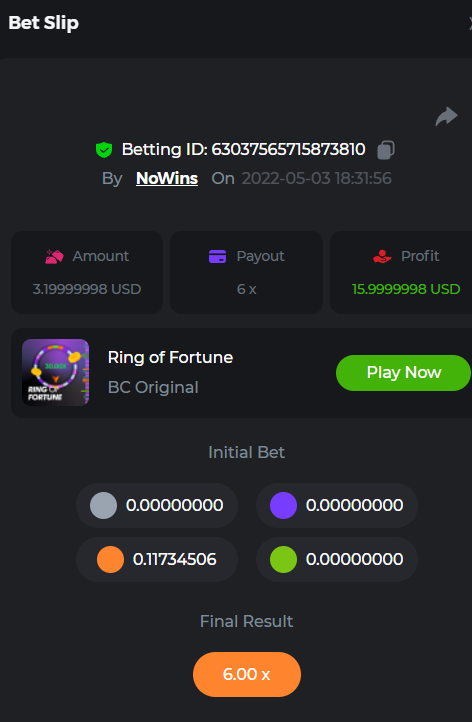Select the orange color bet swatch
The height and width of the screenshot is (722, 472).
click(x=111, y=559)
